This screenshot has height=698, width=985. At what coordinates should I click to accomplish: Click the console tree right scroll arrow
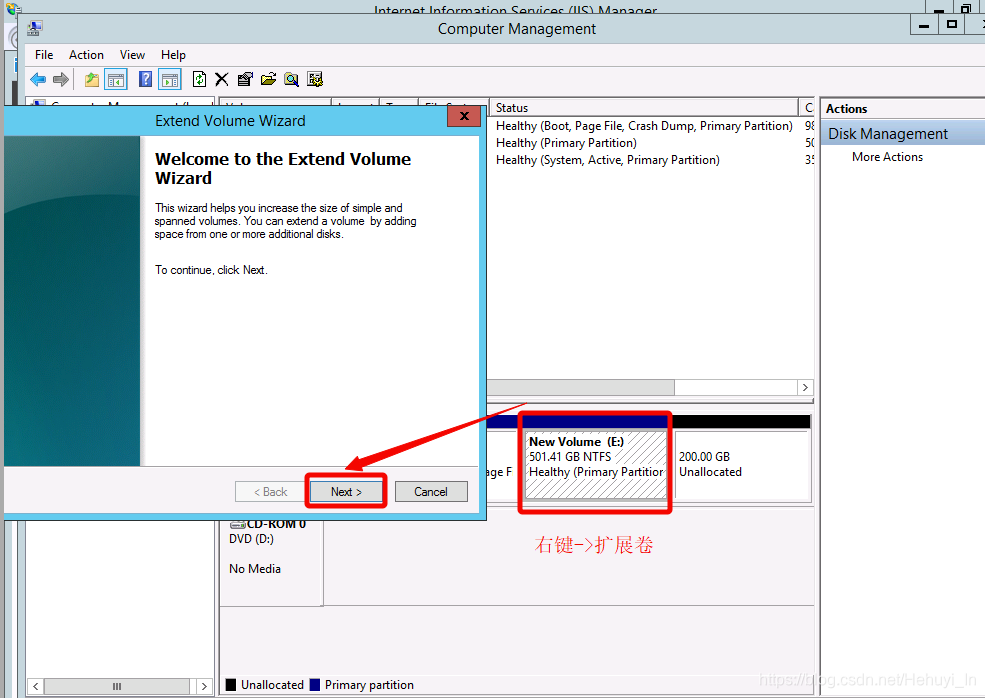[x=204, y=686]
